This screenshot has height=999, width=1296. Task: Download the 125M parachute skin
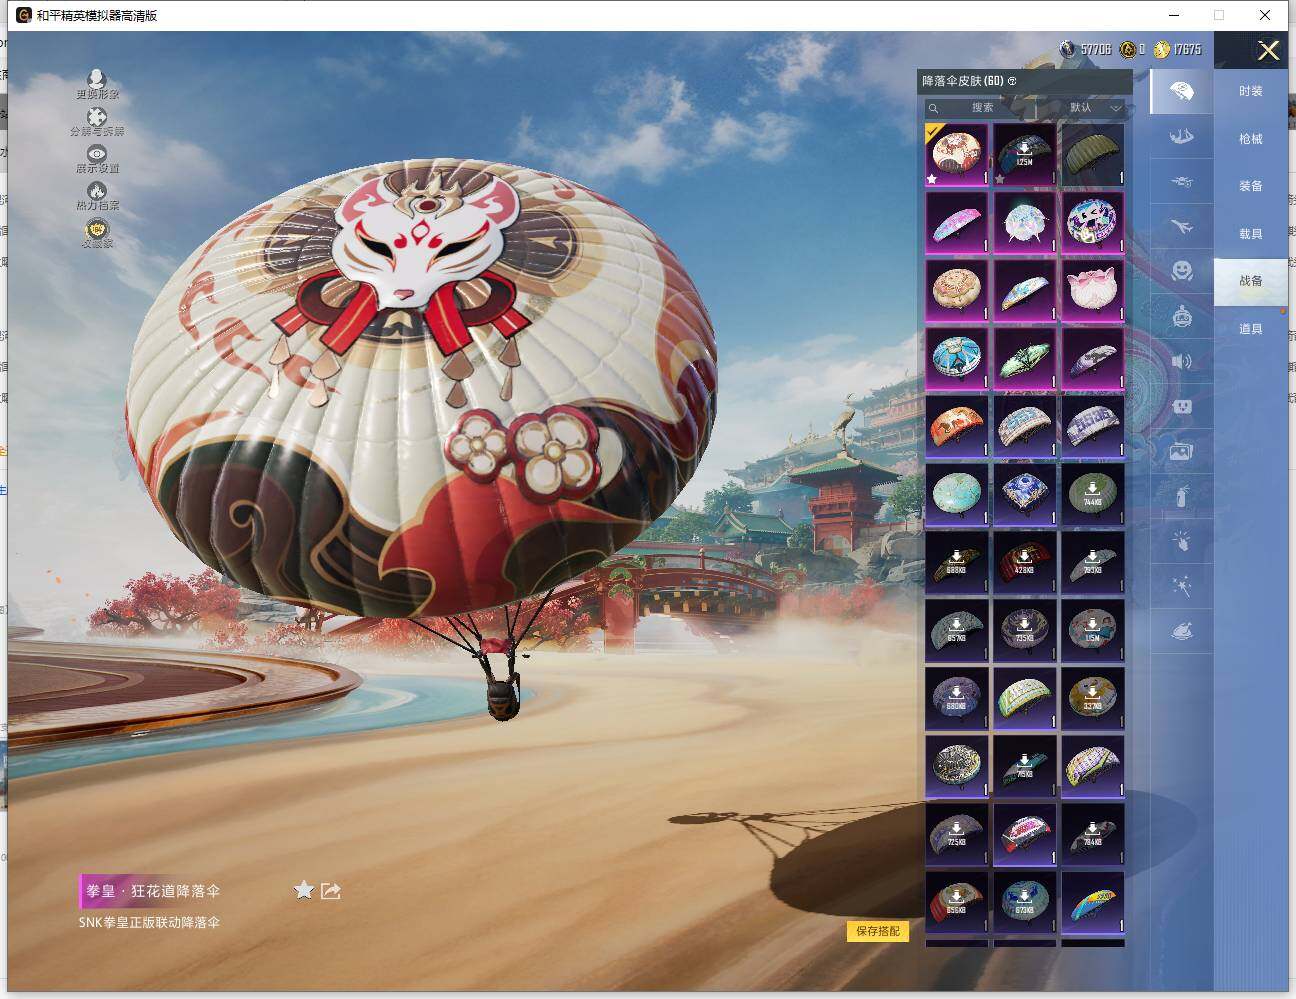1025,155
